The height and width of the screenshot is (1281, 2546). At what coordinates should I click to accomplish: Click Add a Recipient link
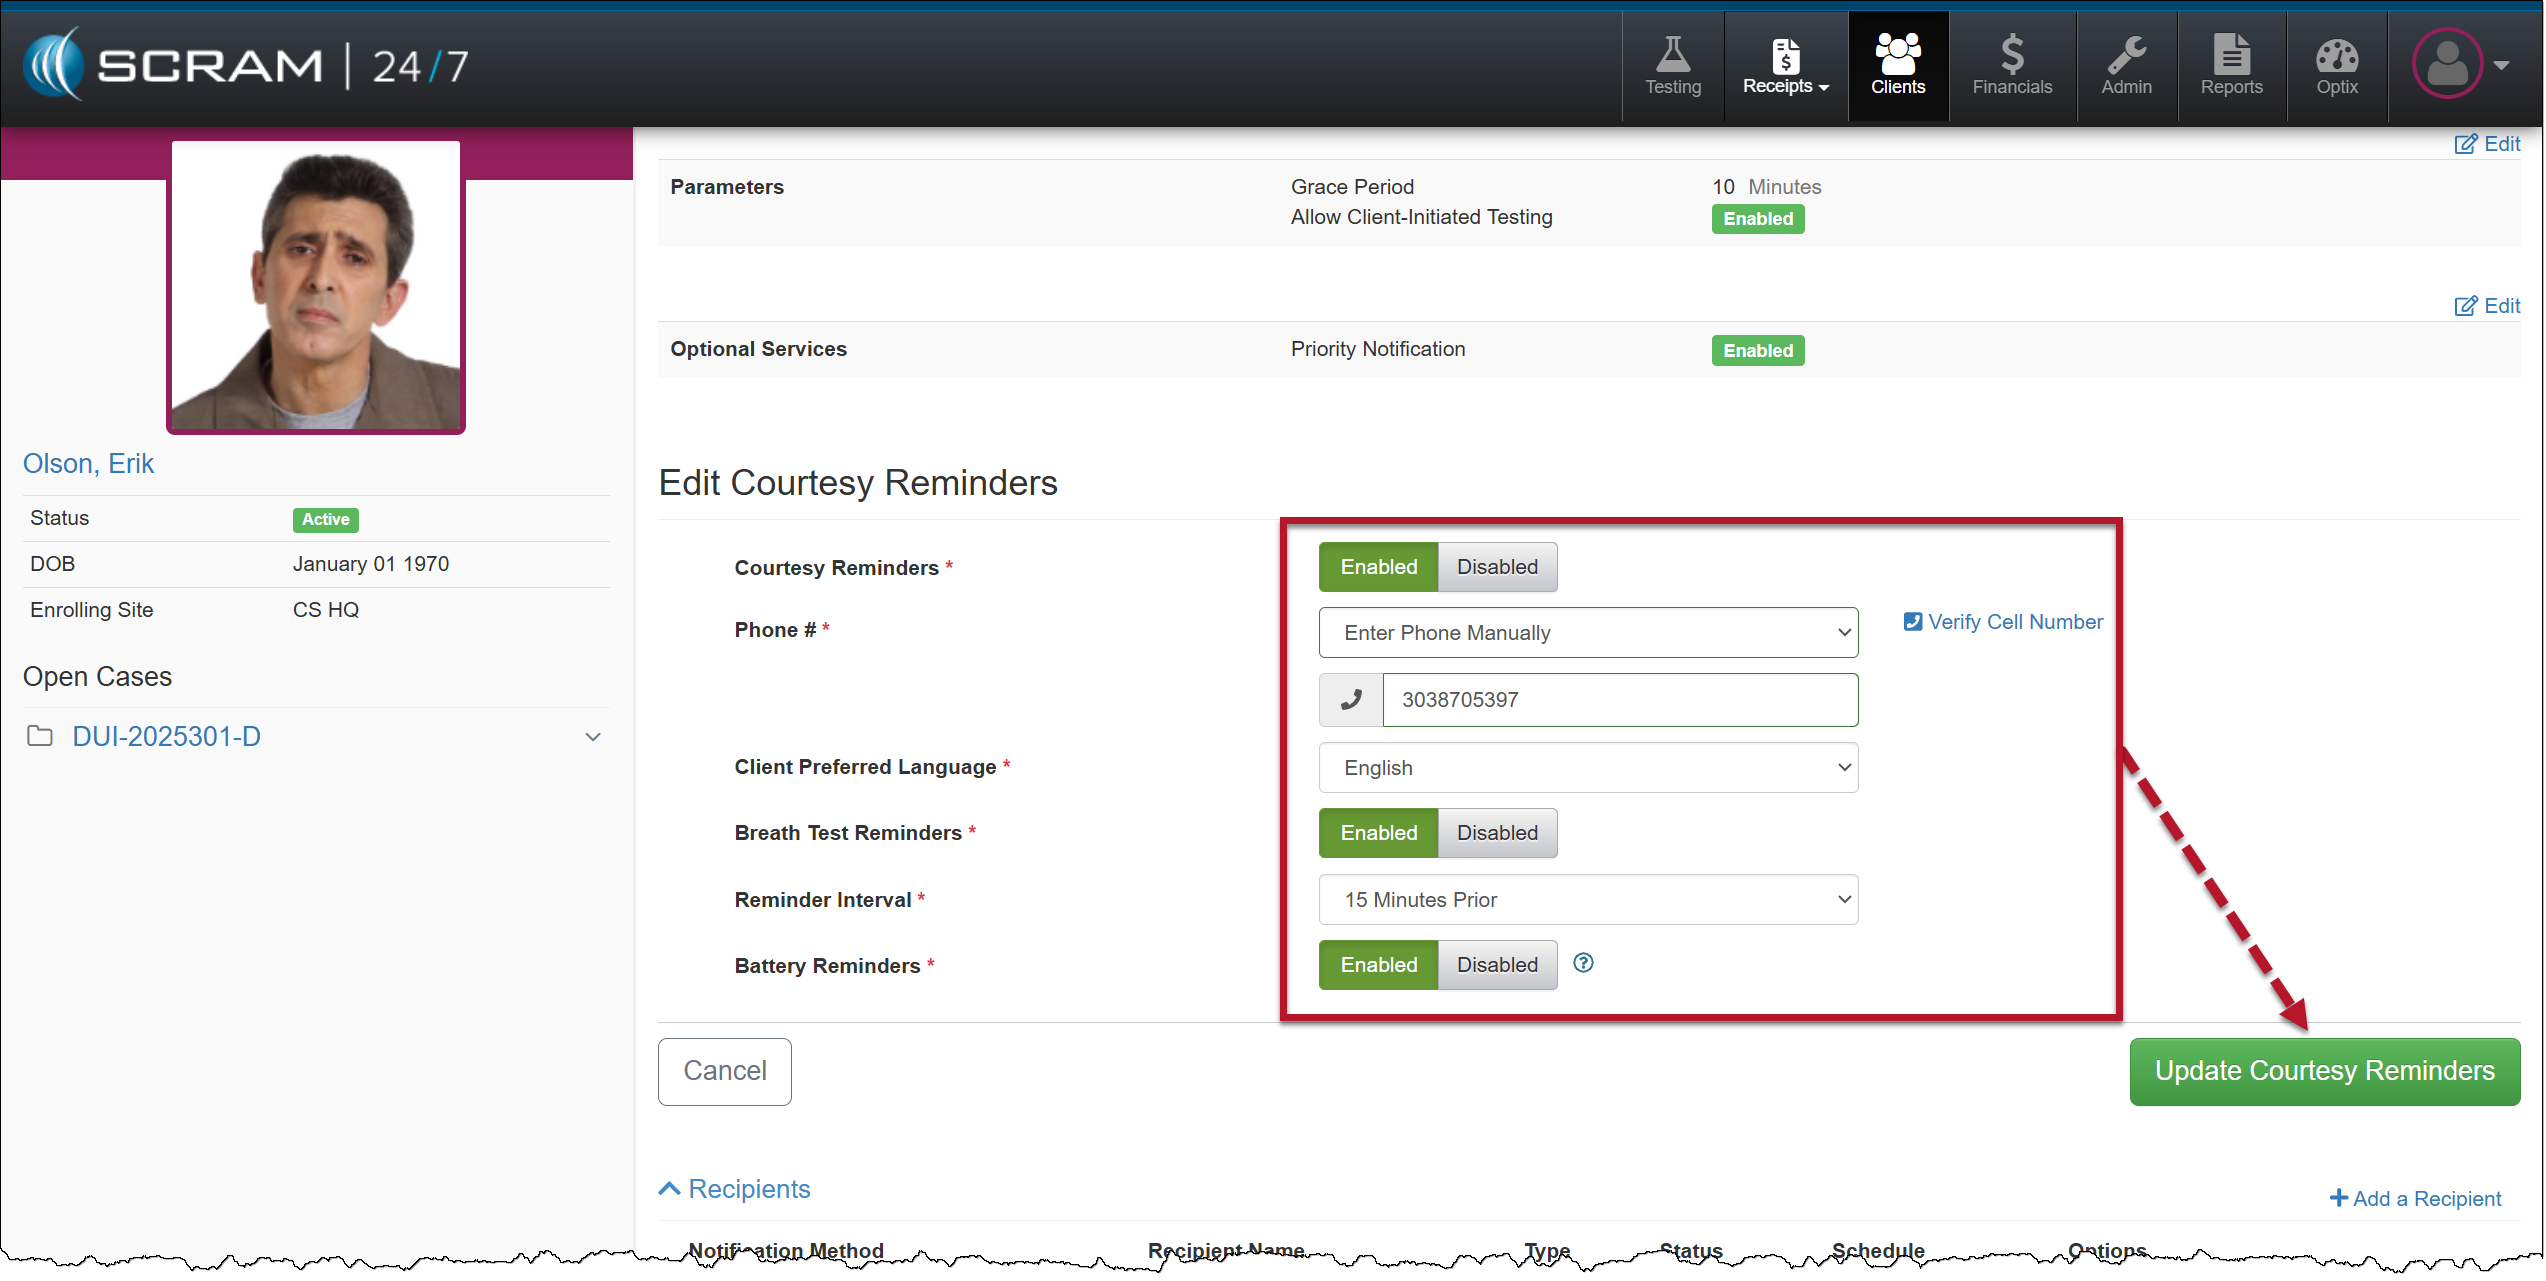[x=2415, y=1199]
